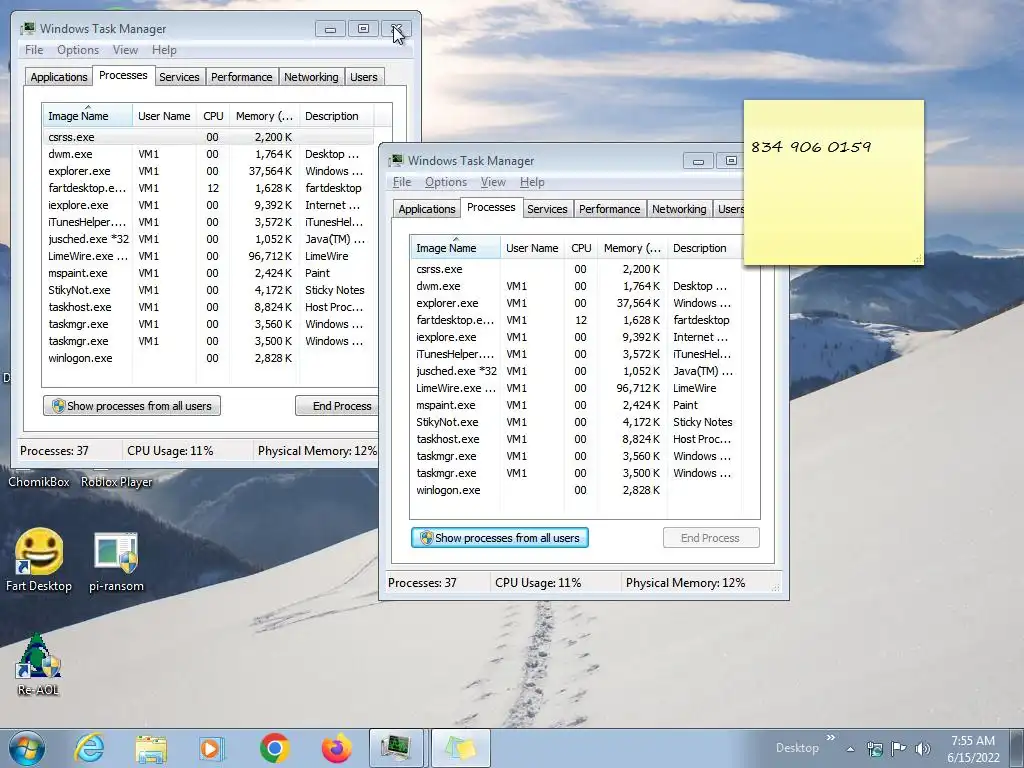Launch Internet Explorer from the taskbar
Image resolution: width=1024 pixels, height=768 pixels.
[89, 748]
